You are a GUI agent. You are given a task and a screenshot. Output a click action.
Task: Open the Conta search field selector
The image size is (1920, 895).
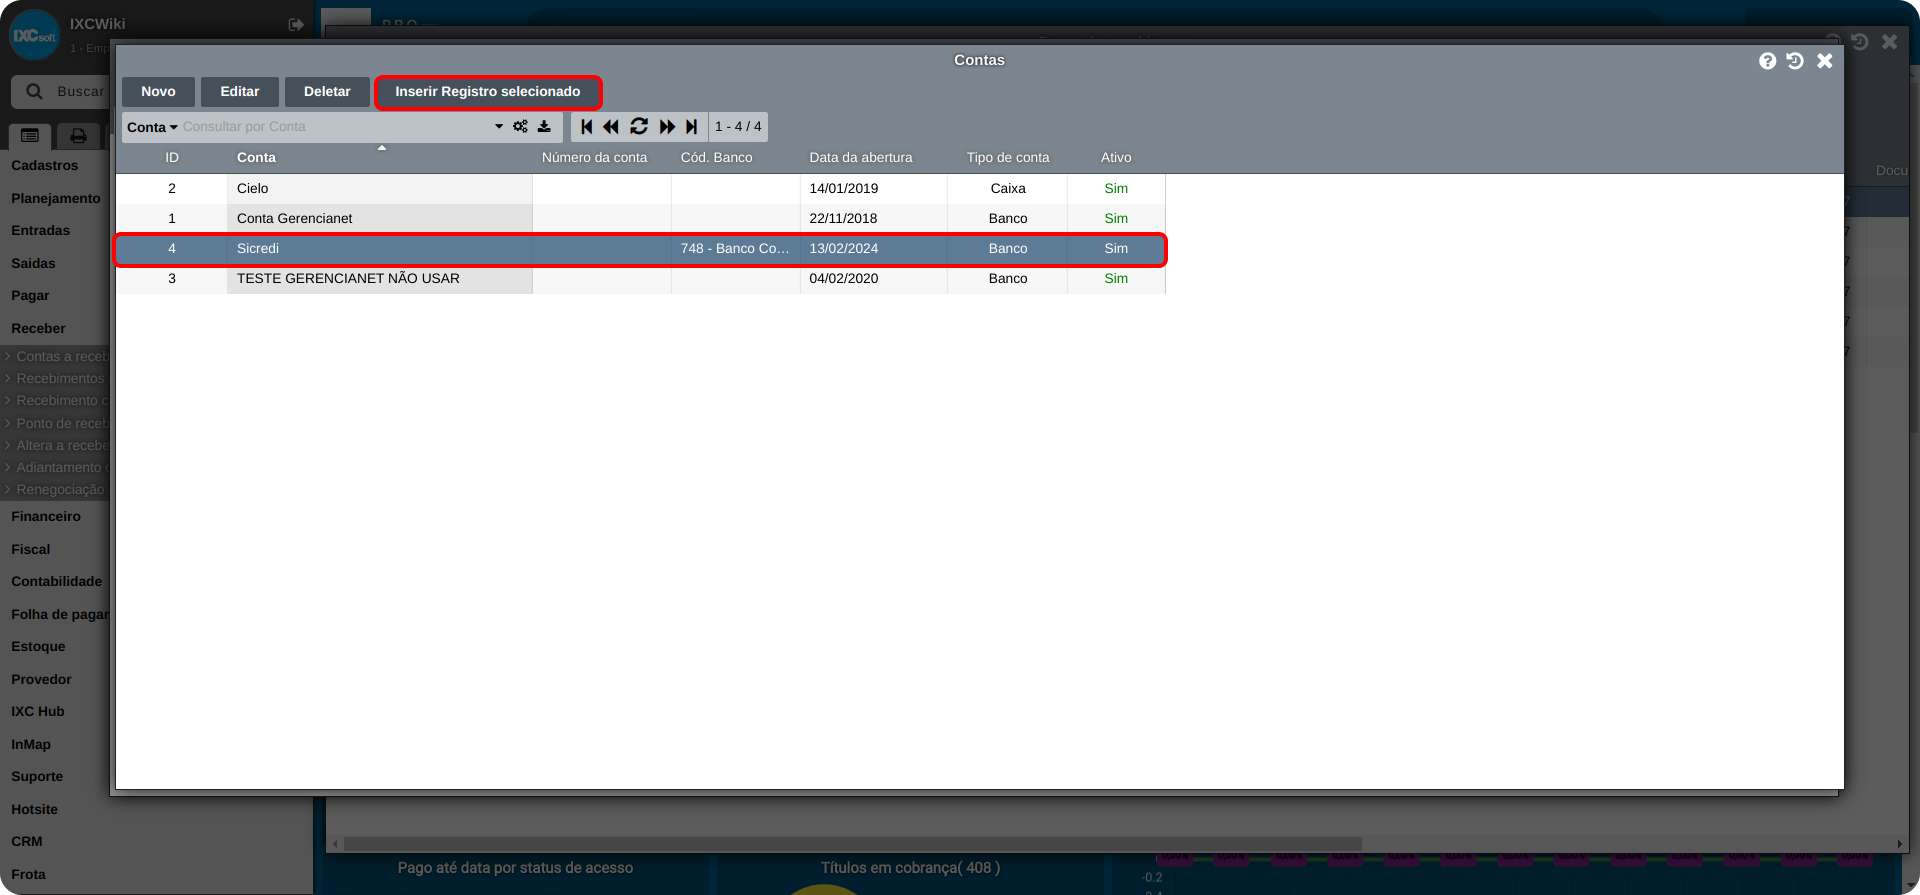tap(152, 127)
